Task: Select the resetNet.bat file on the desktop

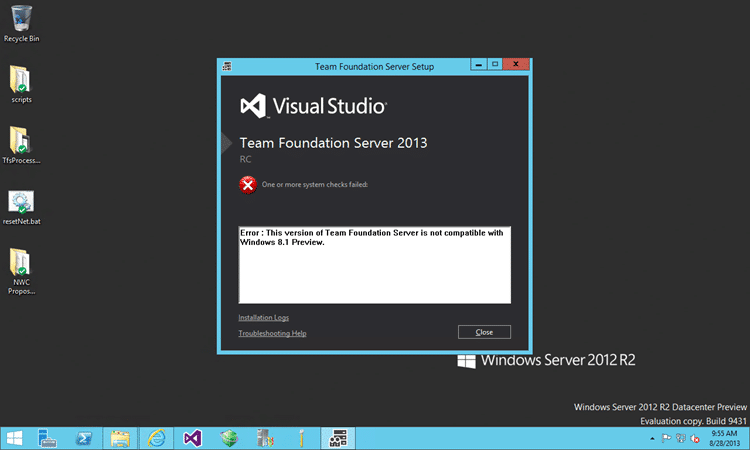Action: [22, 208]
